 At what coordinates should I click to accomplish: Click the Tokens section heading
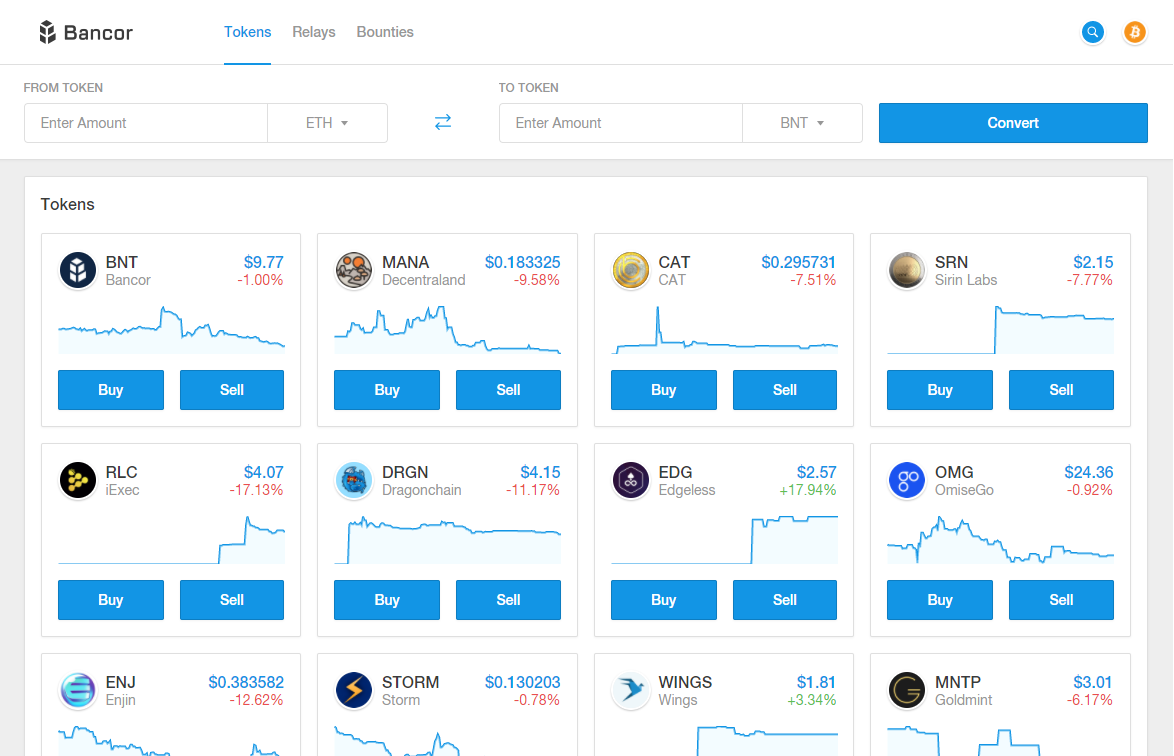point(67,204)
